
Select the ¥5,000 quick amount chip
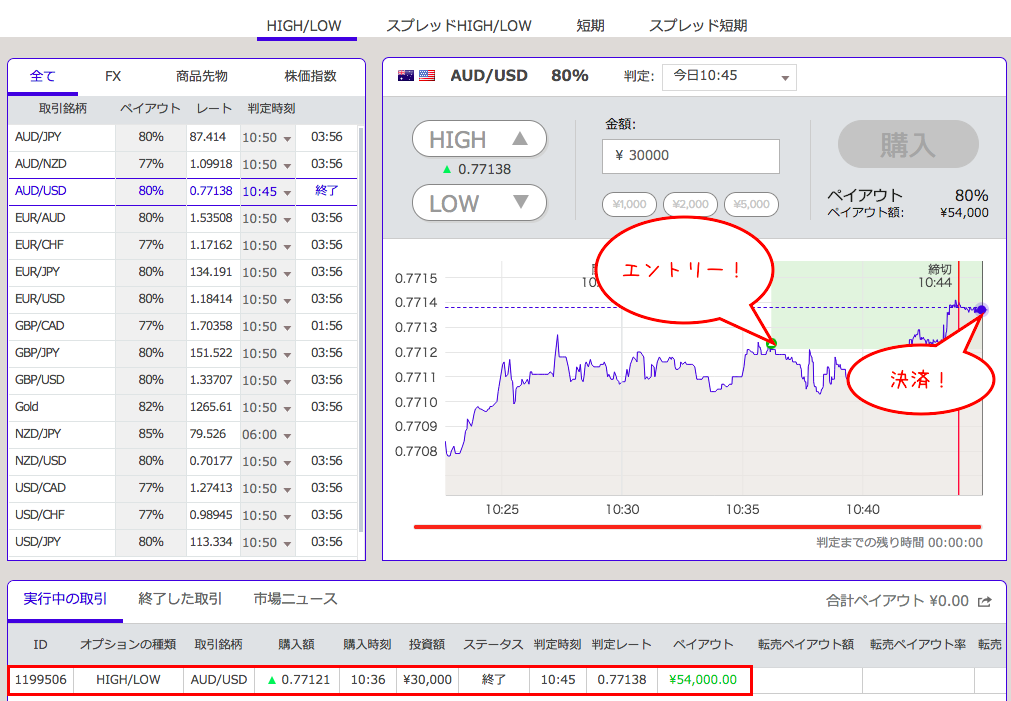[x=750, y=204]
